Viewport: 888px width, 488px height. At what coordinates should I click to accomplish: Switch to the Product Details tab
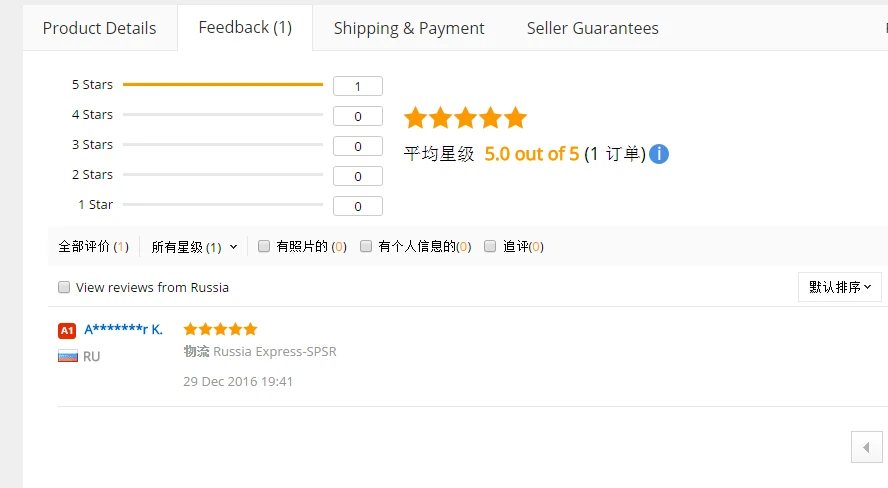pos(100,28)
